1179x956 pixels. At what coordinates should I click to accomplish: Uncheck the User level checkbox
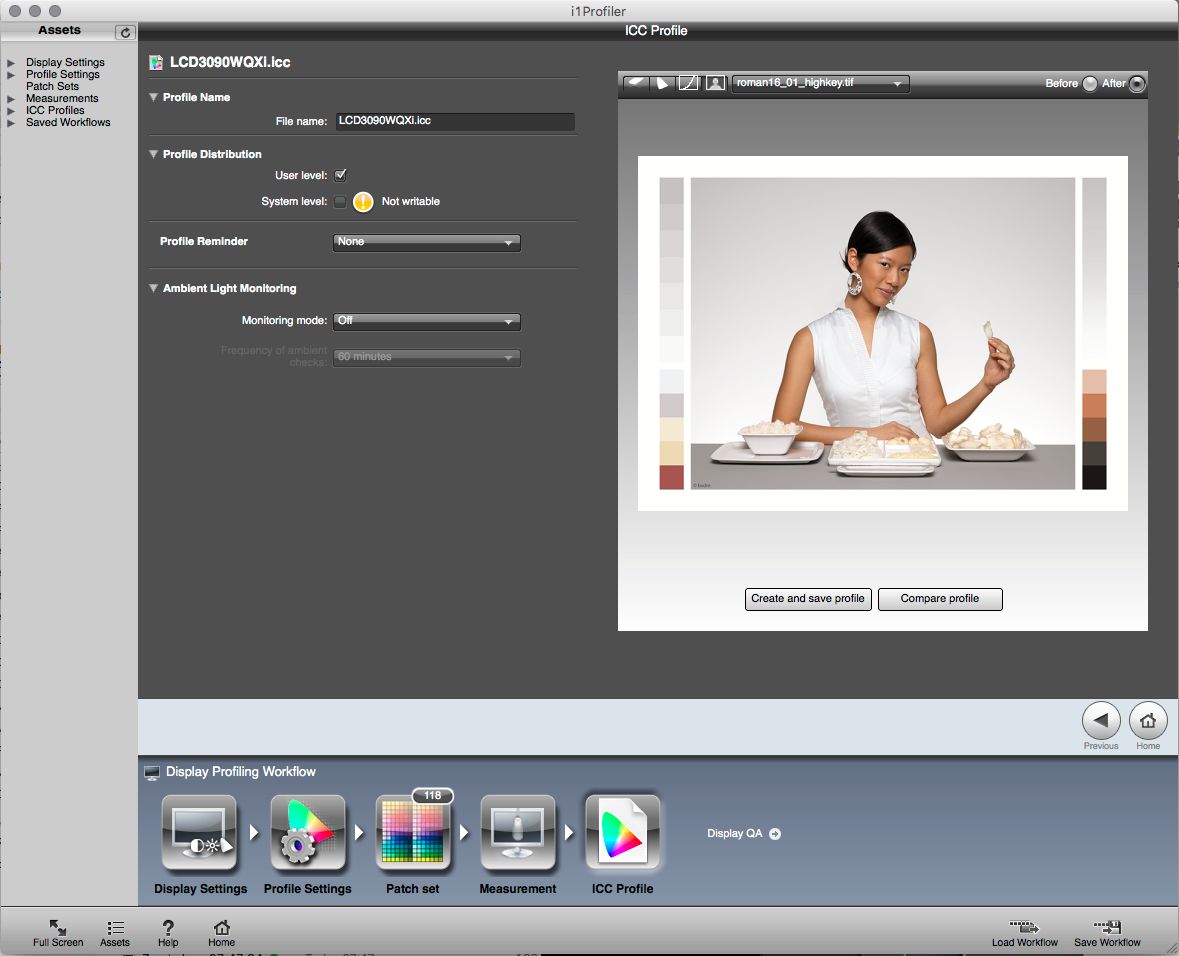click(x=340, y=175)
